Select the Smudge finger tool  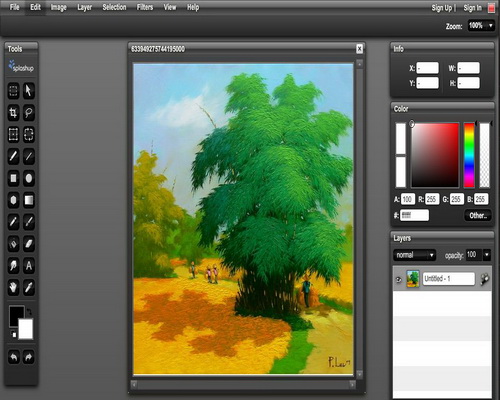[x=13, y=266]
